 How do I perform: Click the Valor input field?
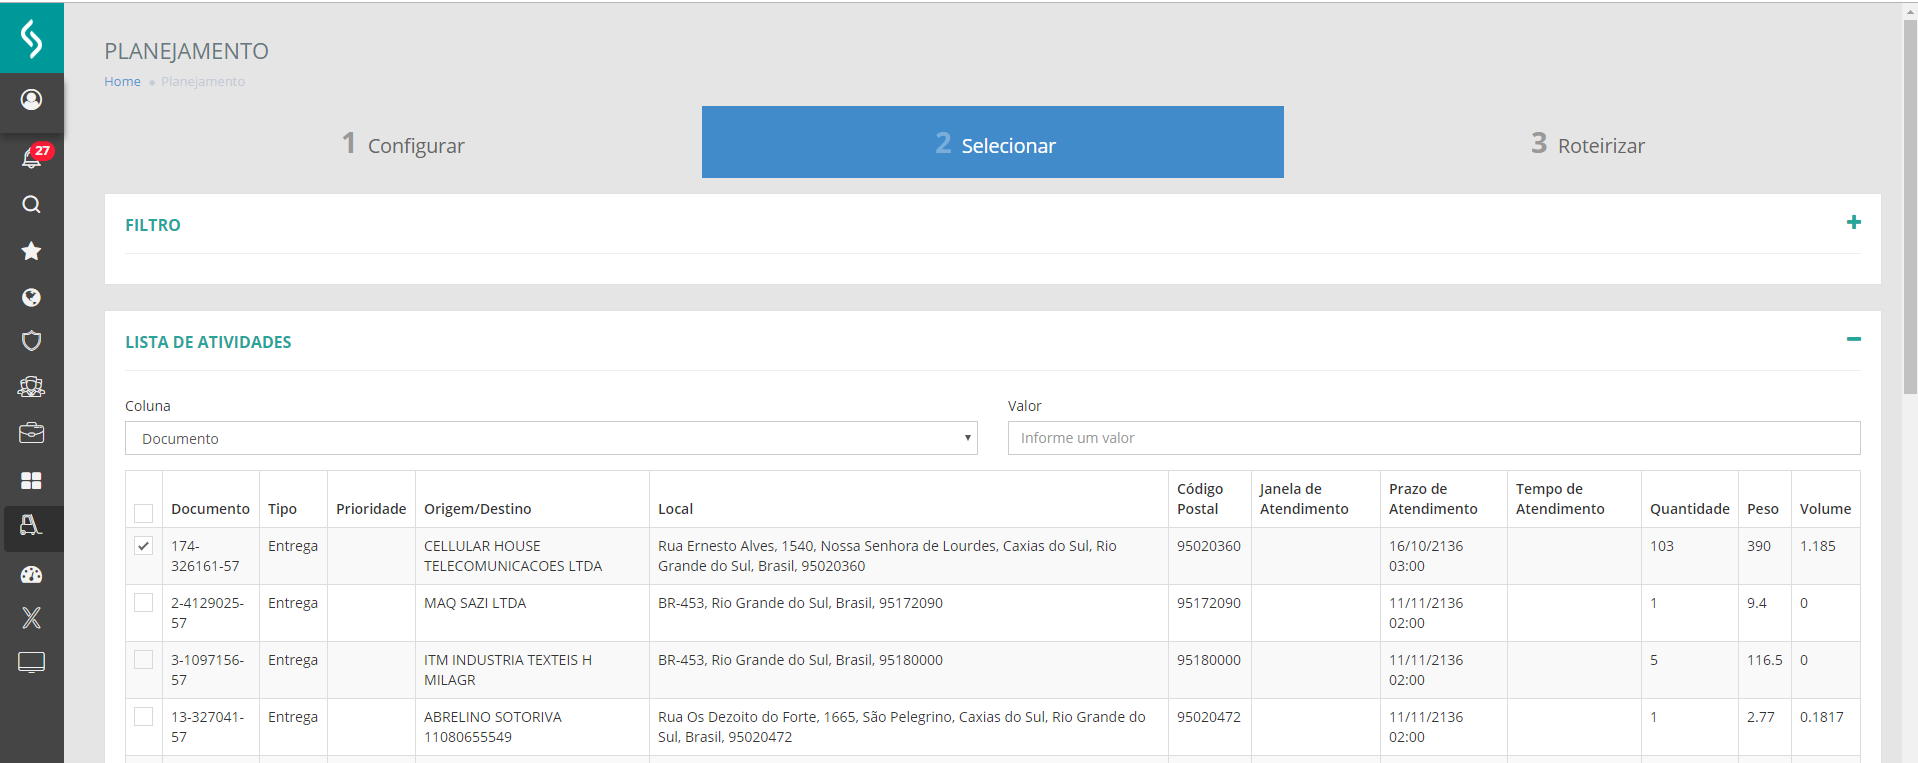(1433, 438)
